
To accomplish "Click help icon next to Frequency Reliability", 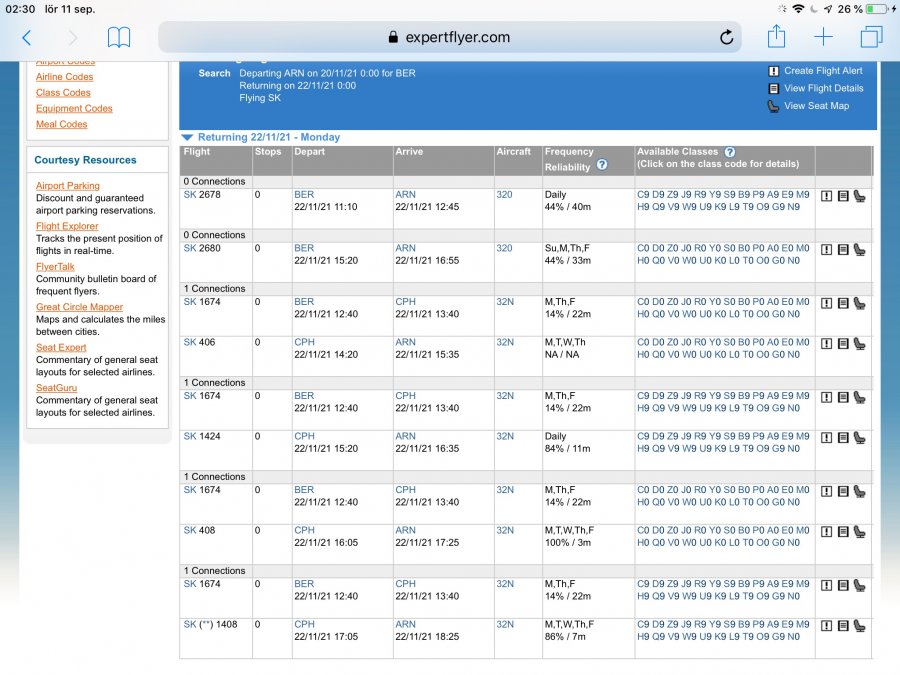I will click(x=602, y=165).
